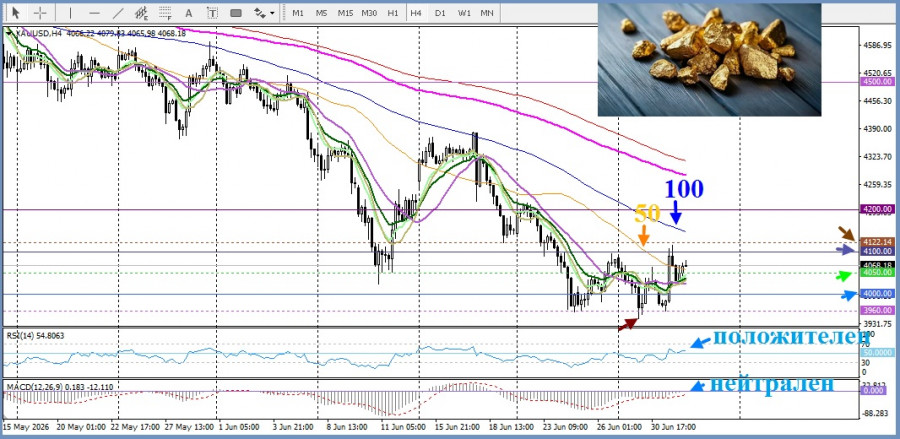Pick the Fibonacci retracement tool

166,13
